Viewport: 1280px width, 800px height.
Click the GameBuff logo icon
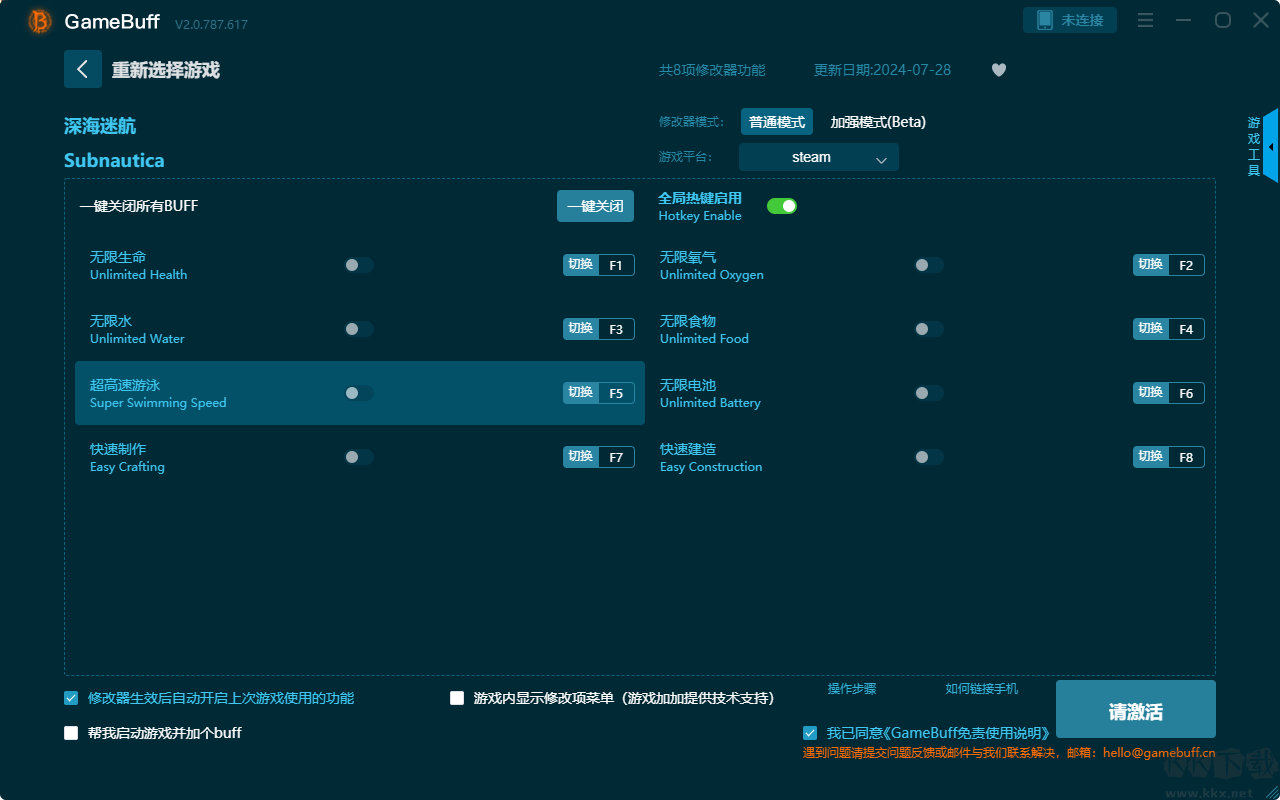40,21
